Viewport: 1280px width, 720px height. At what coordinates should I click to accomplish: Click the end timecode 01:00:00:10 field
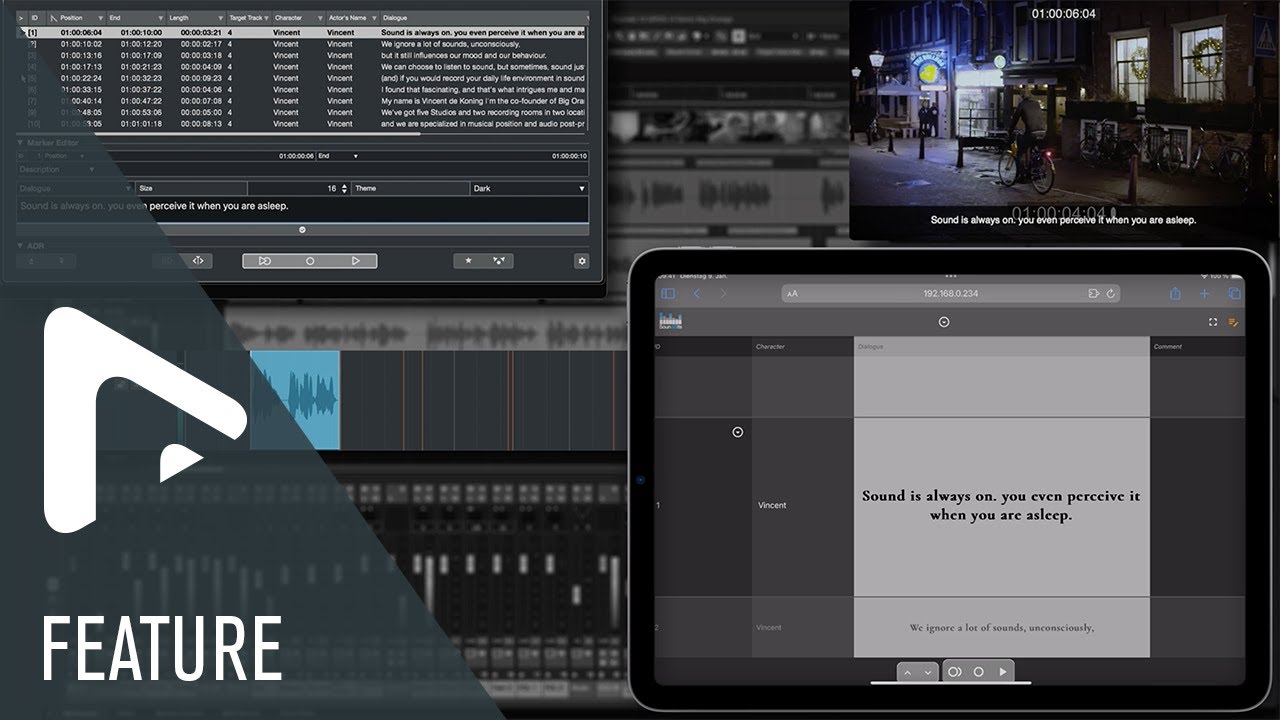tap(568, 156)
